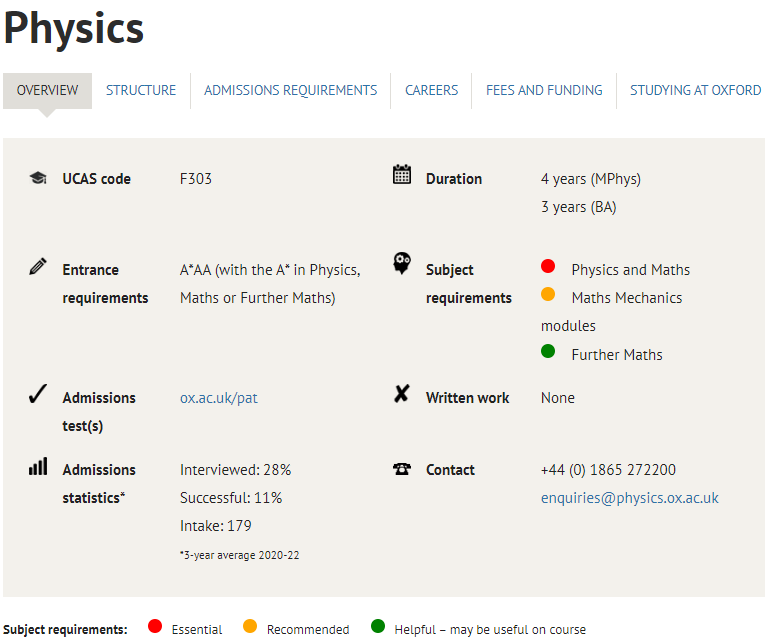Click the graduation cap icon beside UCAS code
Screen dimensions: 772x644
pos(38,178)
